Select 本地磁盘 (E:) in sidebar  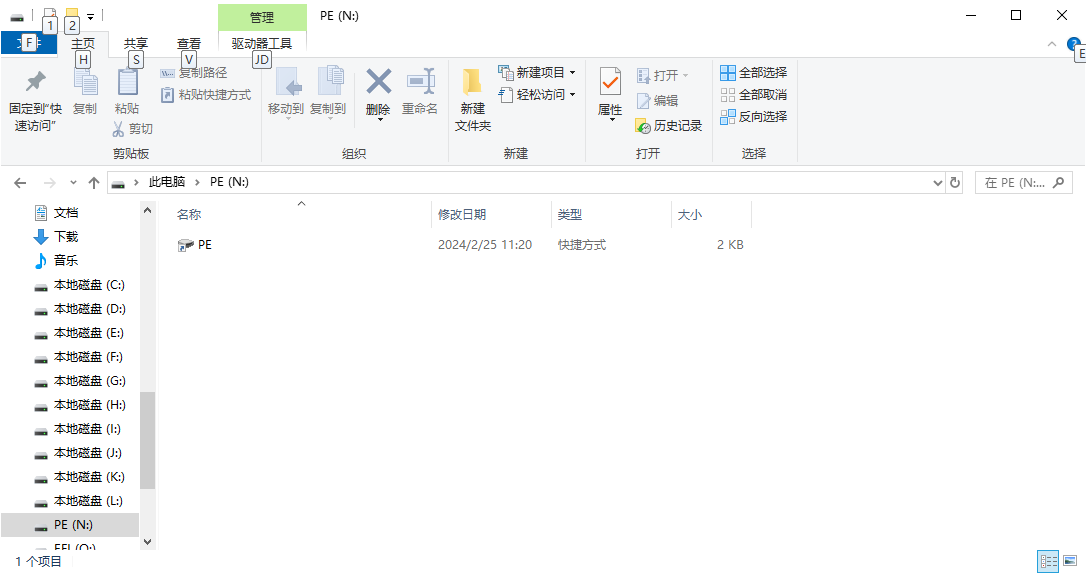point(80,333)
